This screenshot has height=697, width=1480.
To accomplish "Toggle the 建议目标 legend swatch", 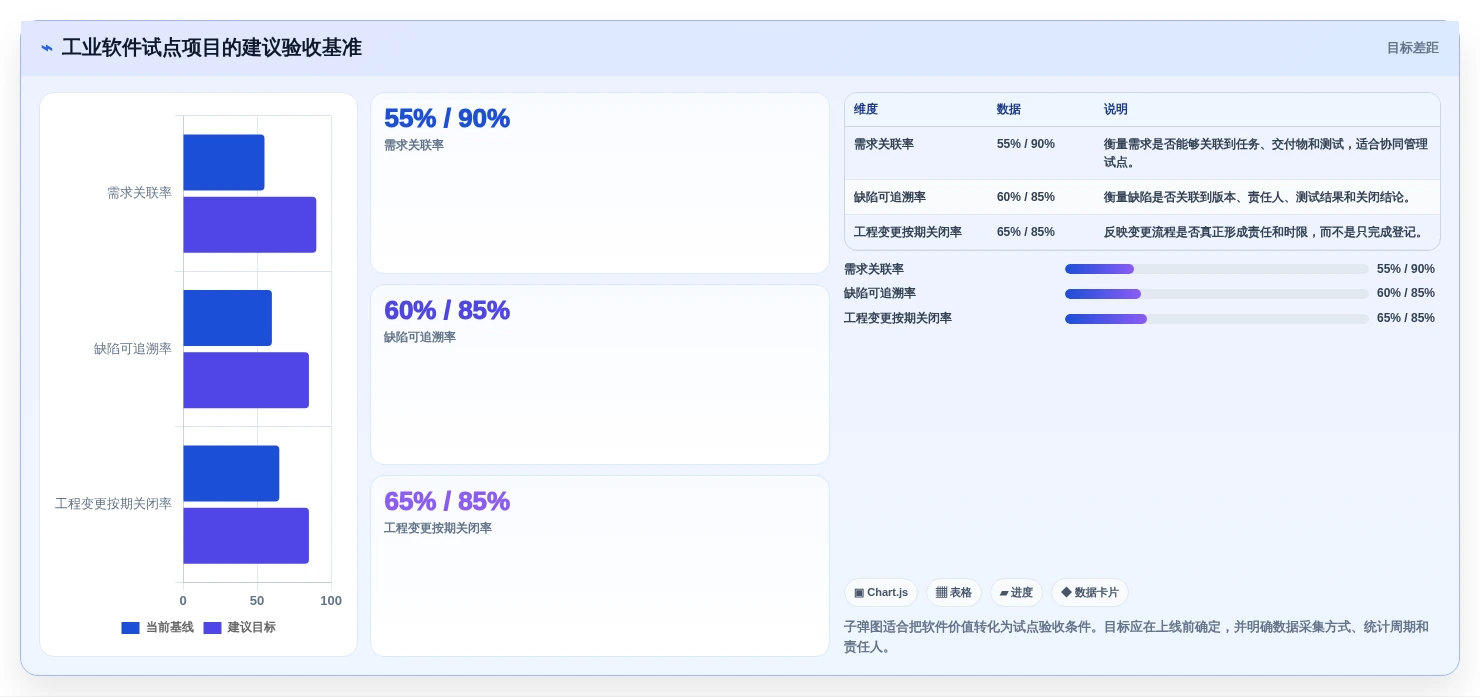I will (212, 628).
